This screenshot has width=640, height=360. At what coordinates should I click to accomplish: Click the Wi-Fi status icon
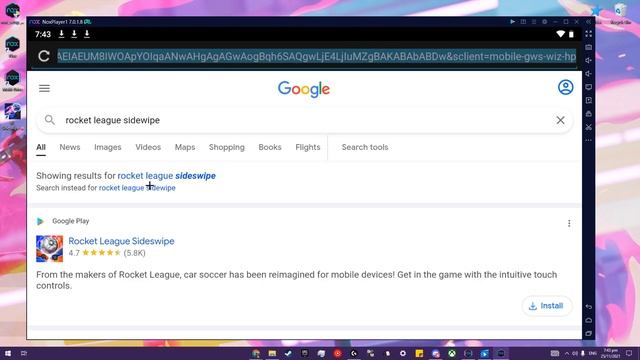tap(561, 34)
